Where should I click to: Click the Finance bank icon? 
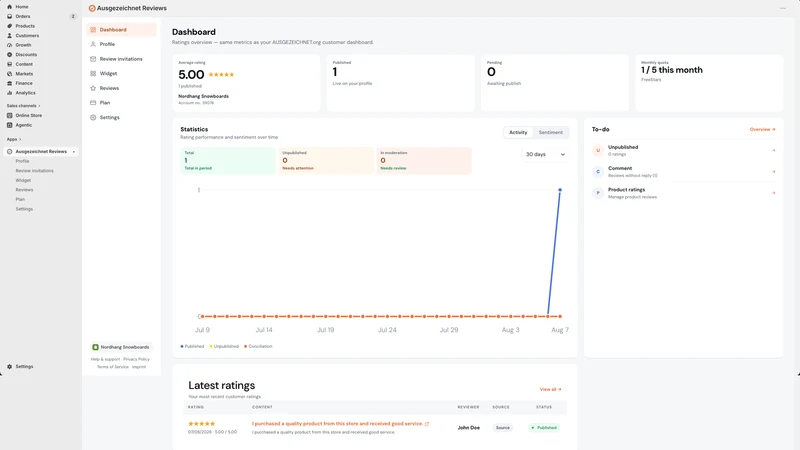[9, 83]
